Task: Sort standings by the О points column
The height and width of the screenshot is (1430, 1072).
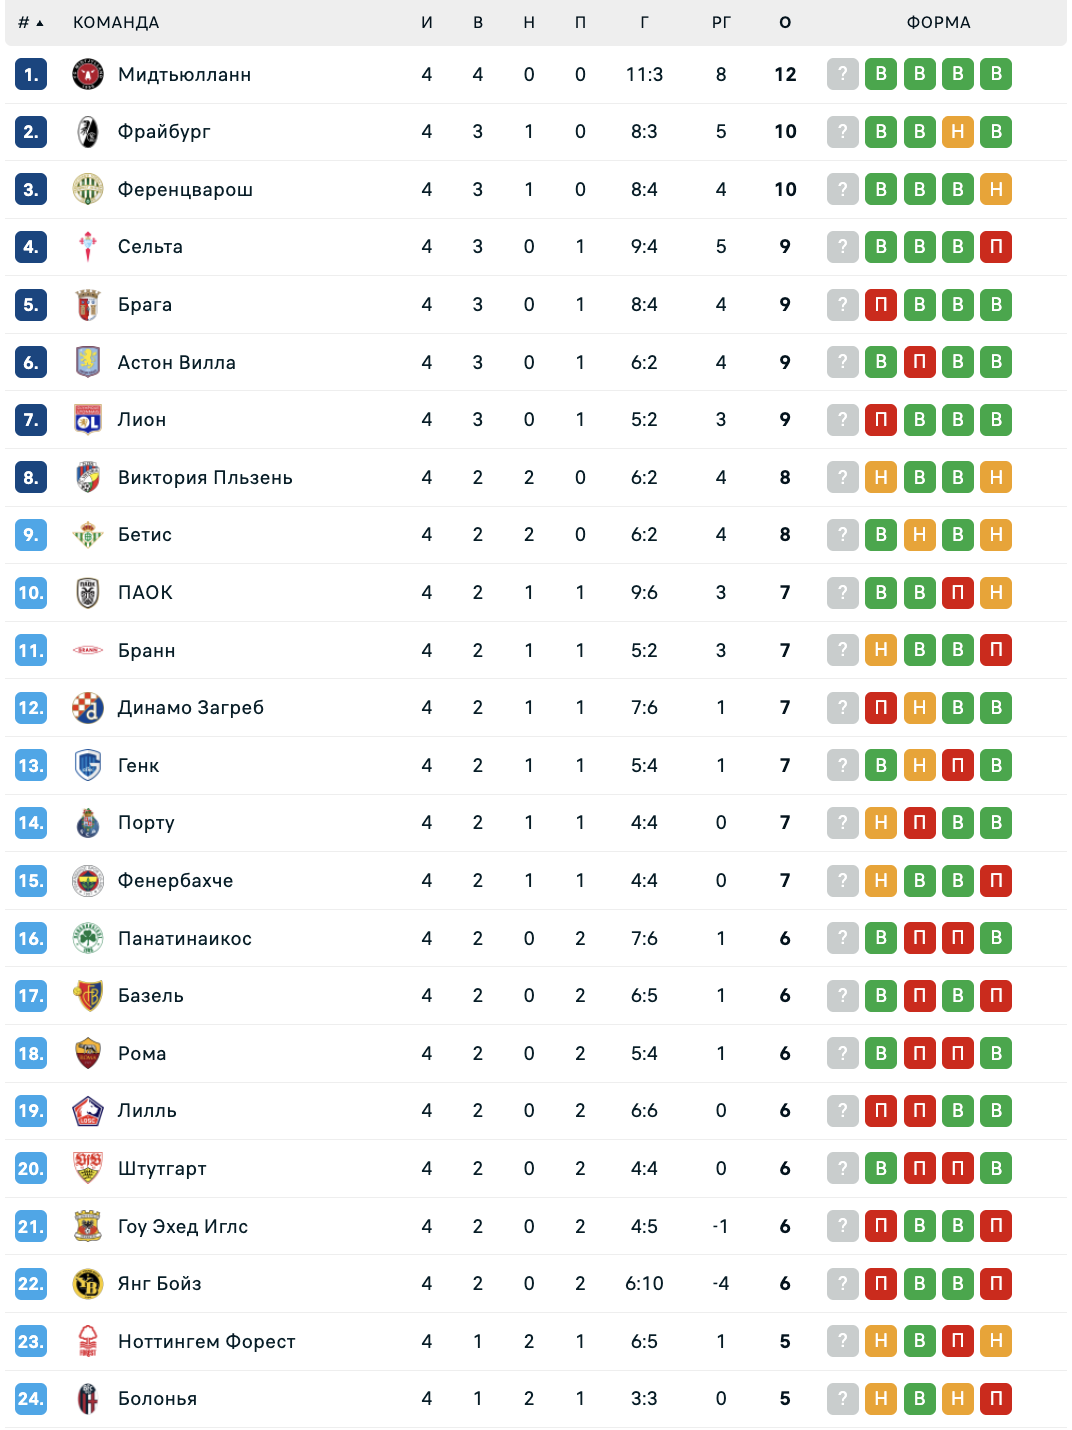Action: (x=785, y=22)
